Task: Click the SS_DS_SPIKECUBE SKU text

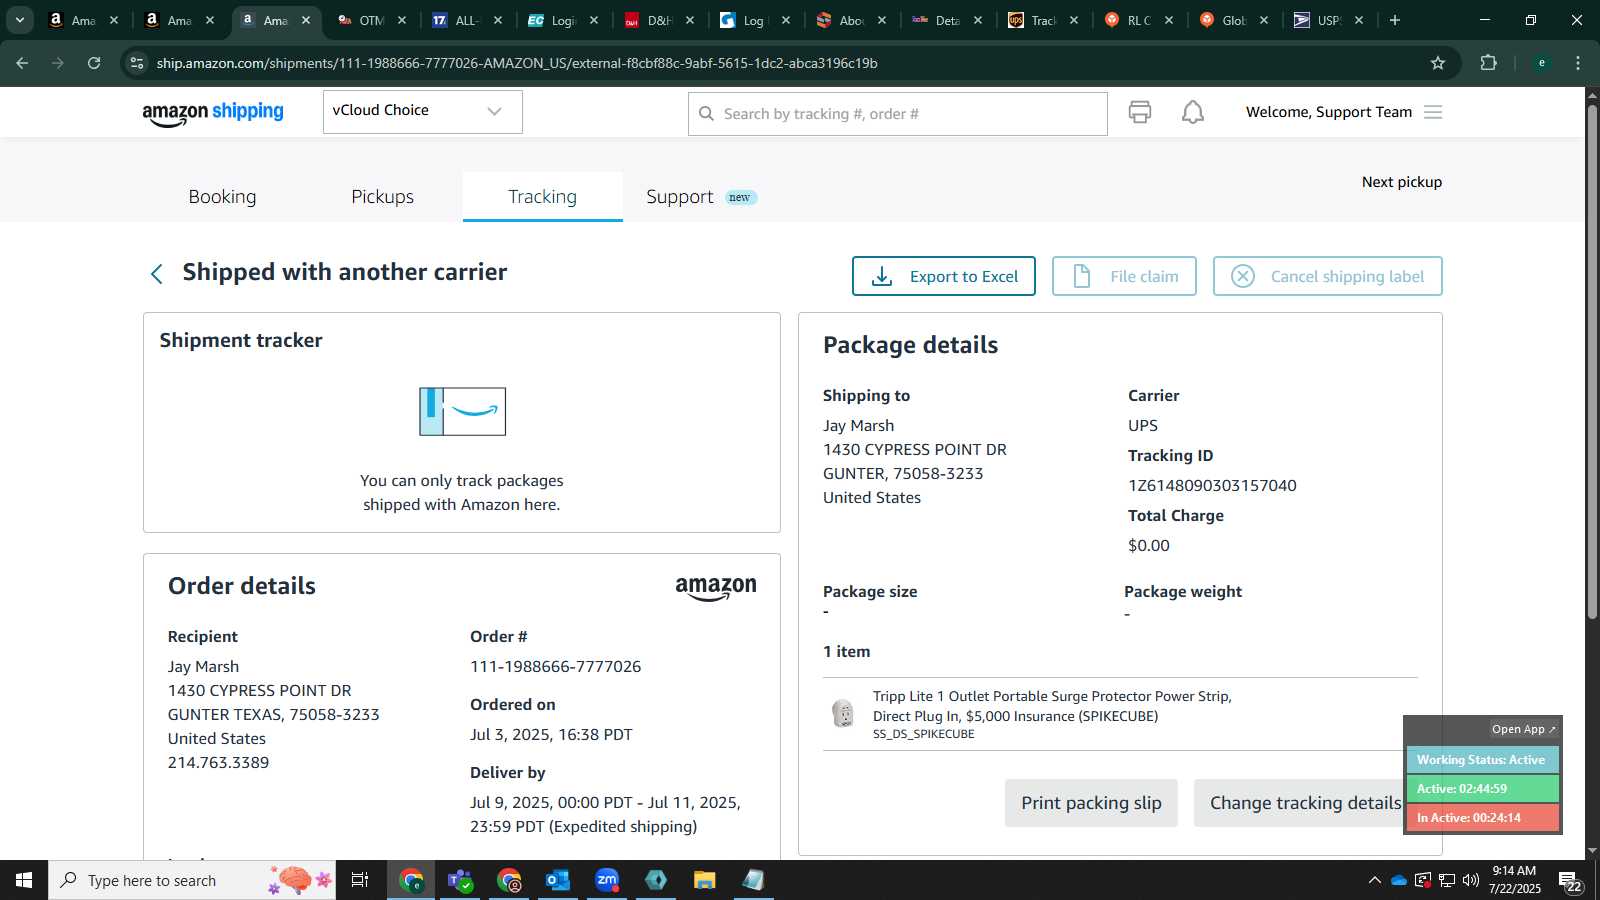Action: coord(923,734)
